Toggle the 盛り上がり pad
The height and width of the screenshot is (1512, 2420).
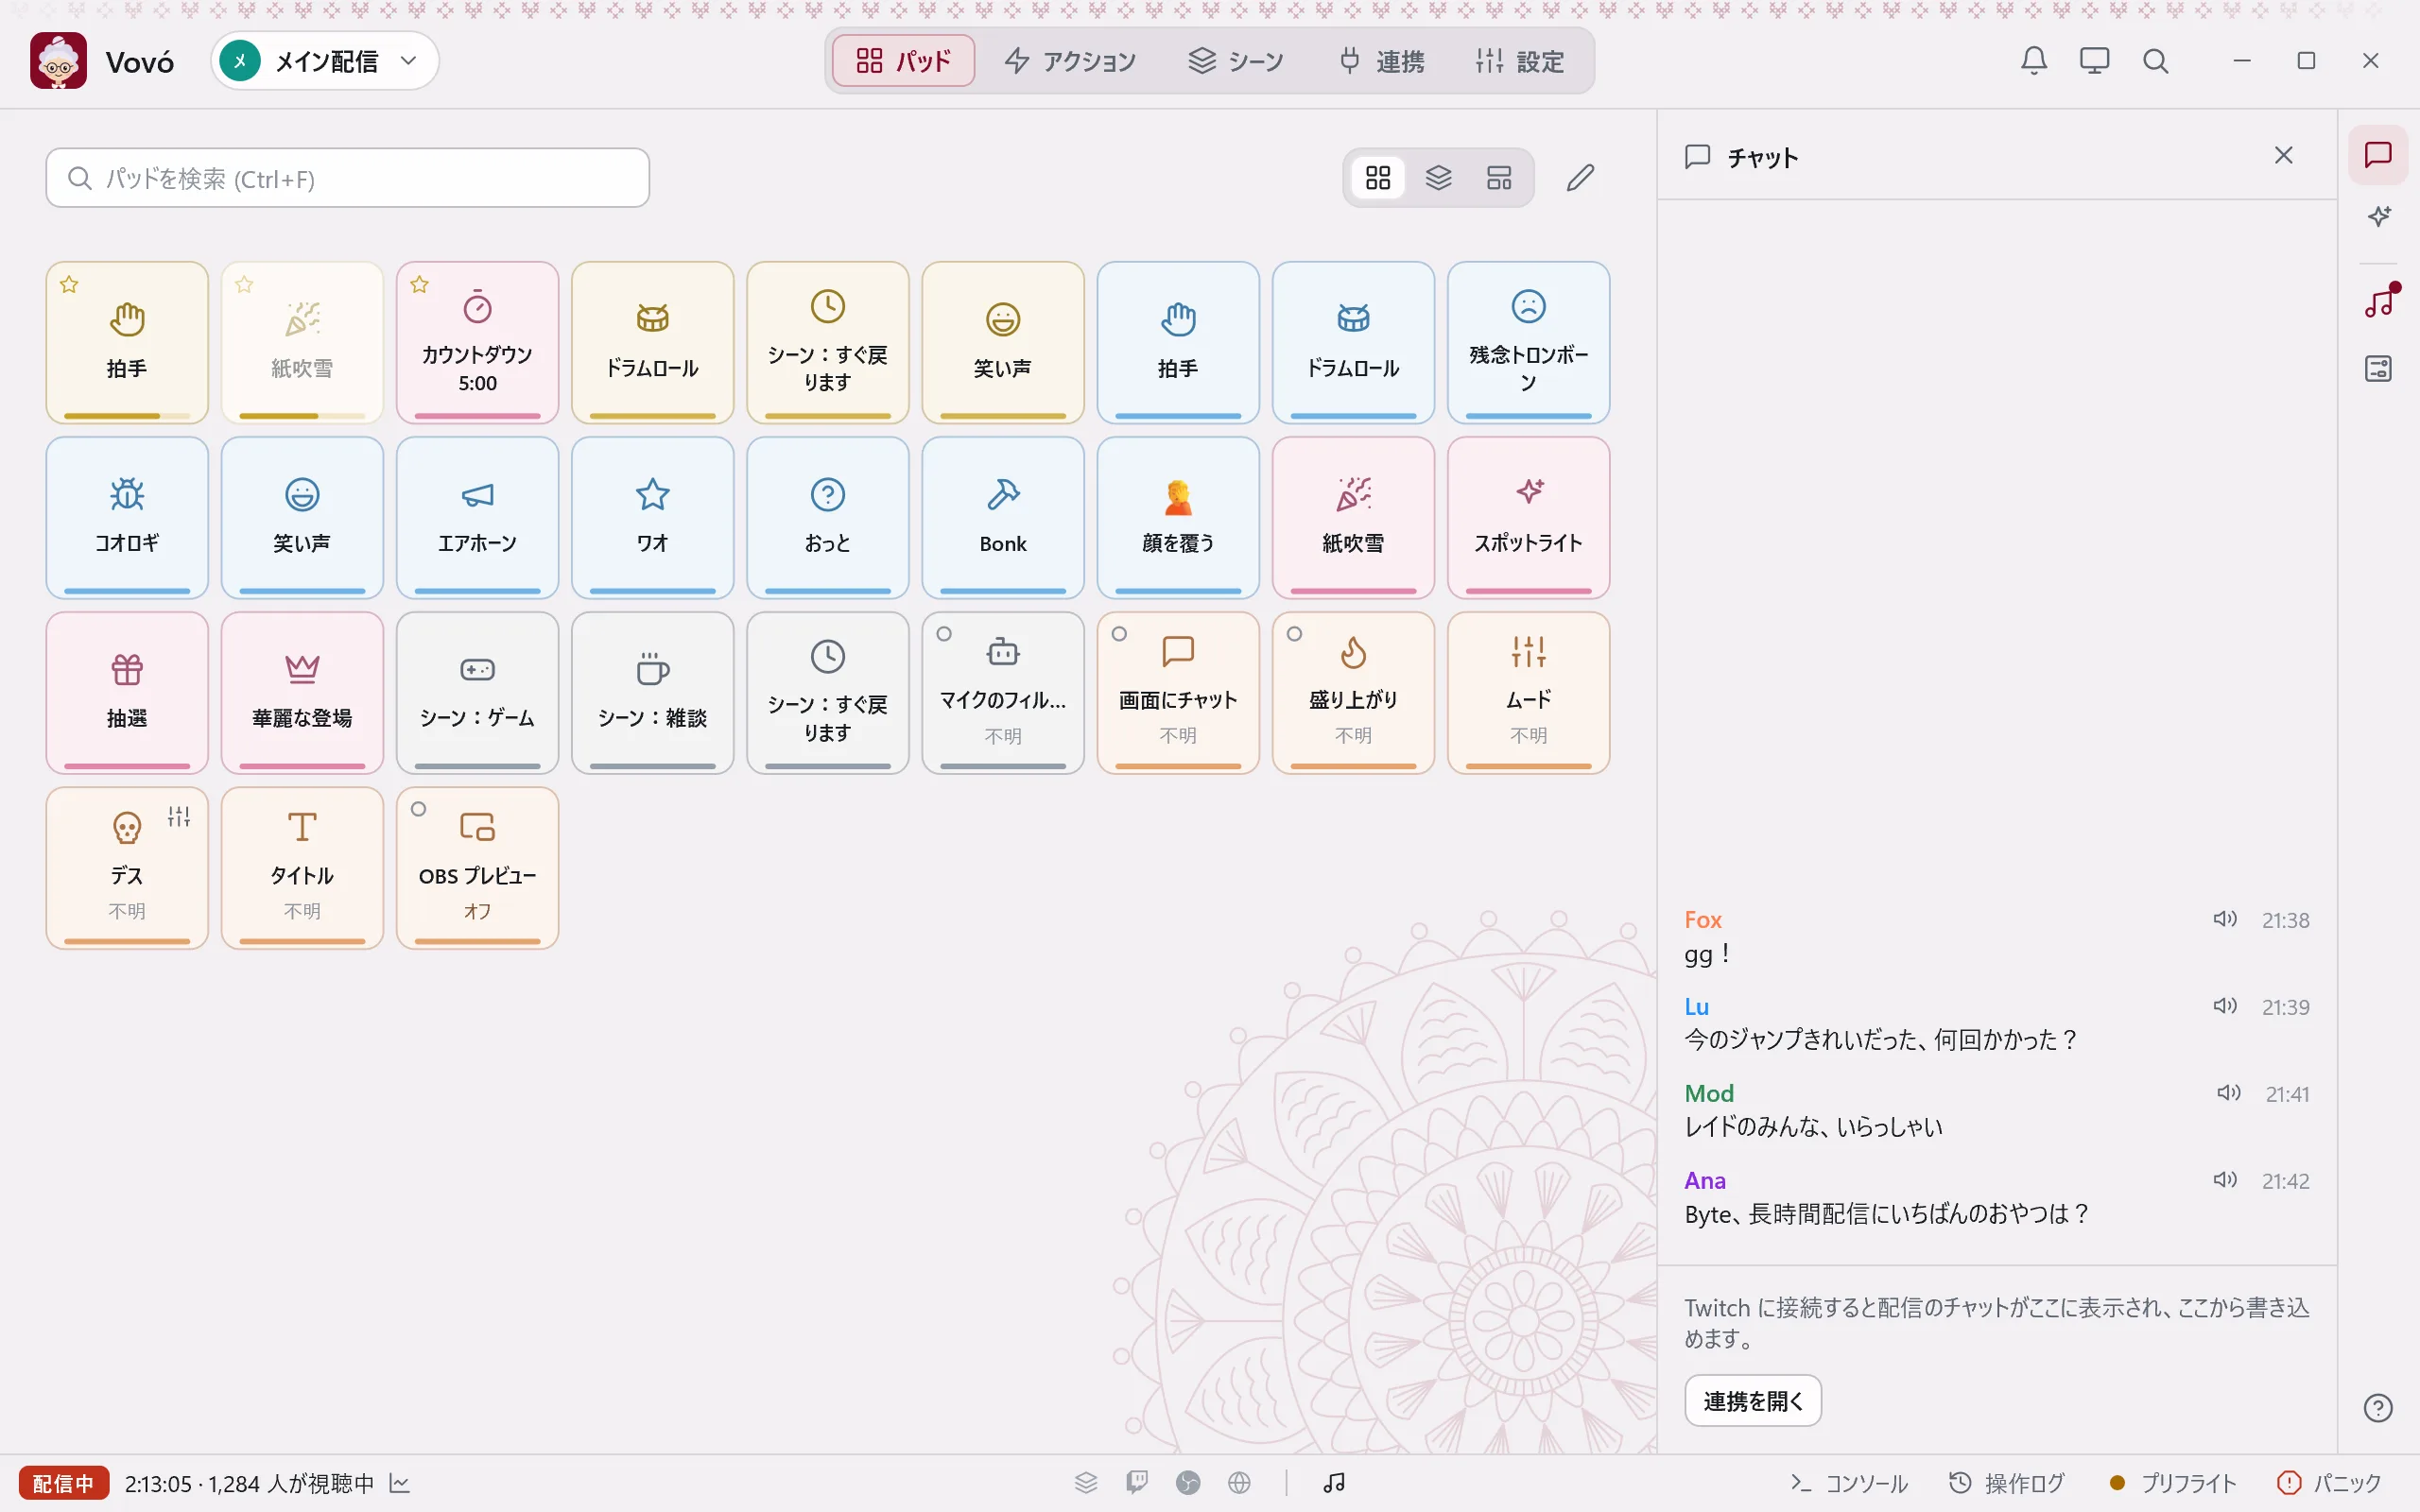coord(1353,692)
